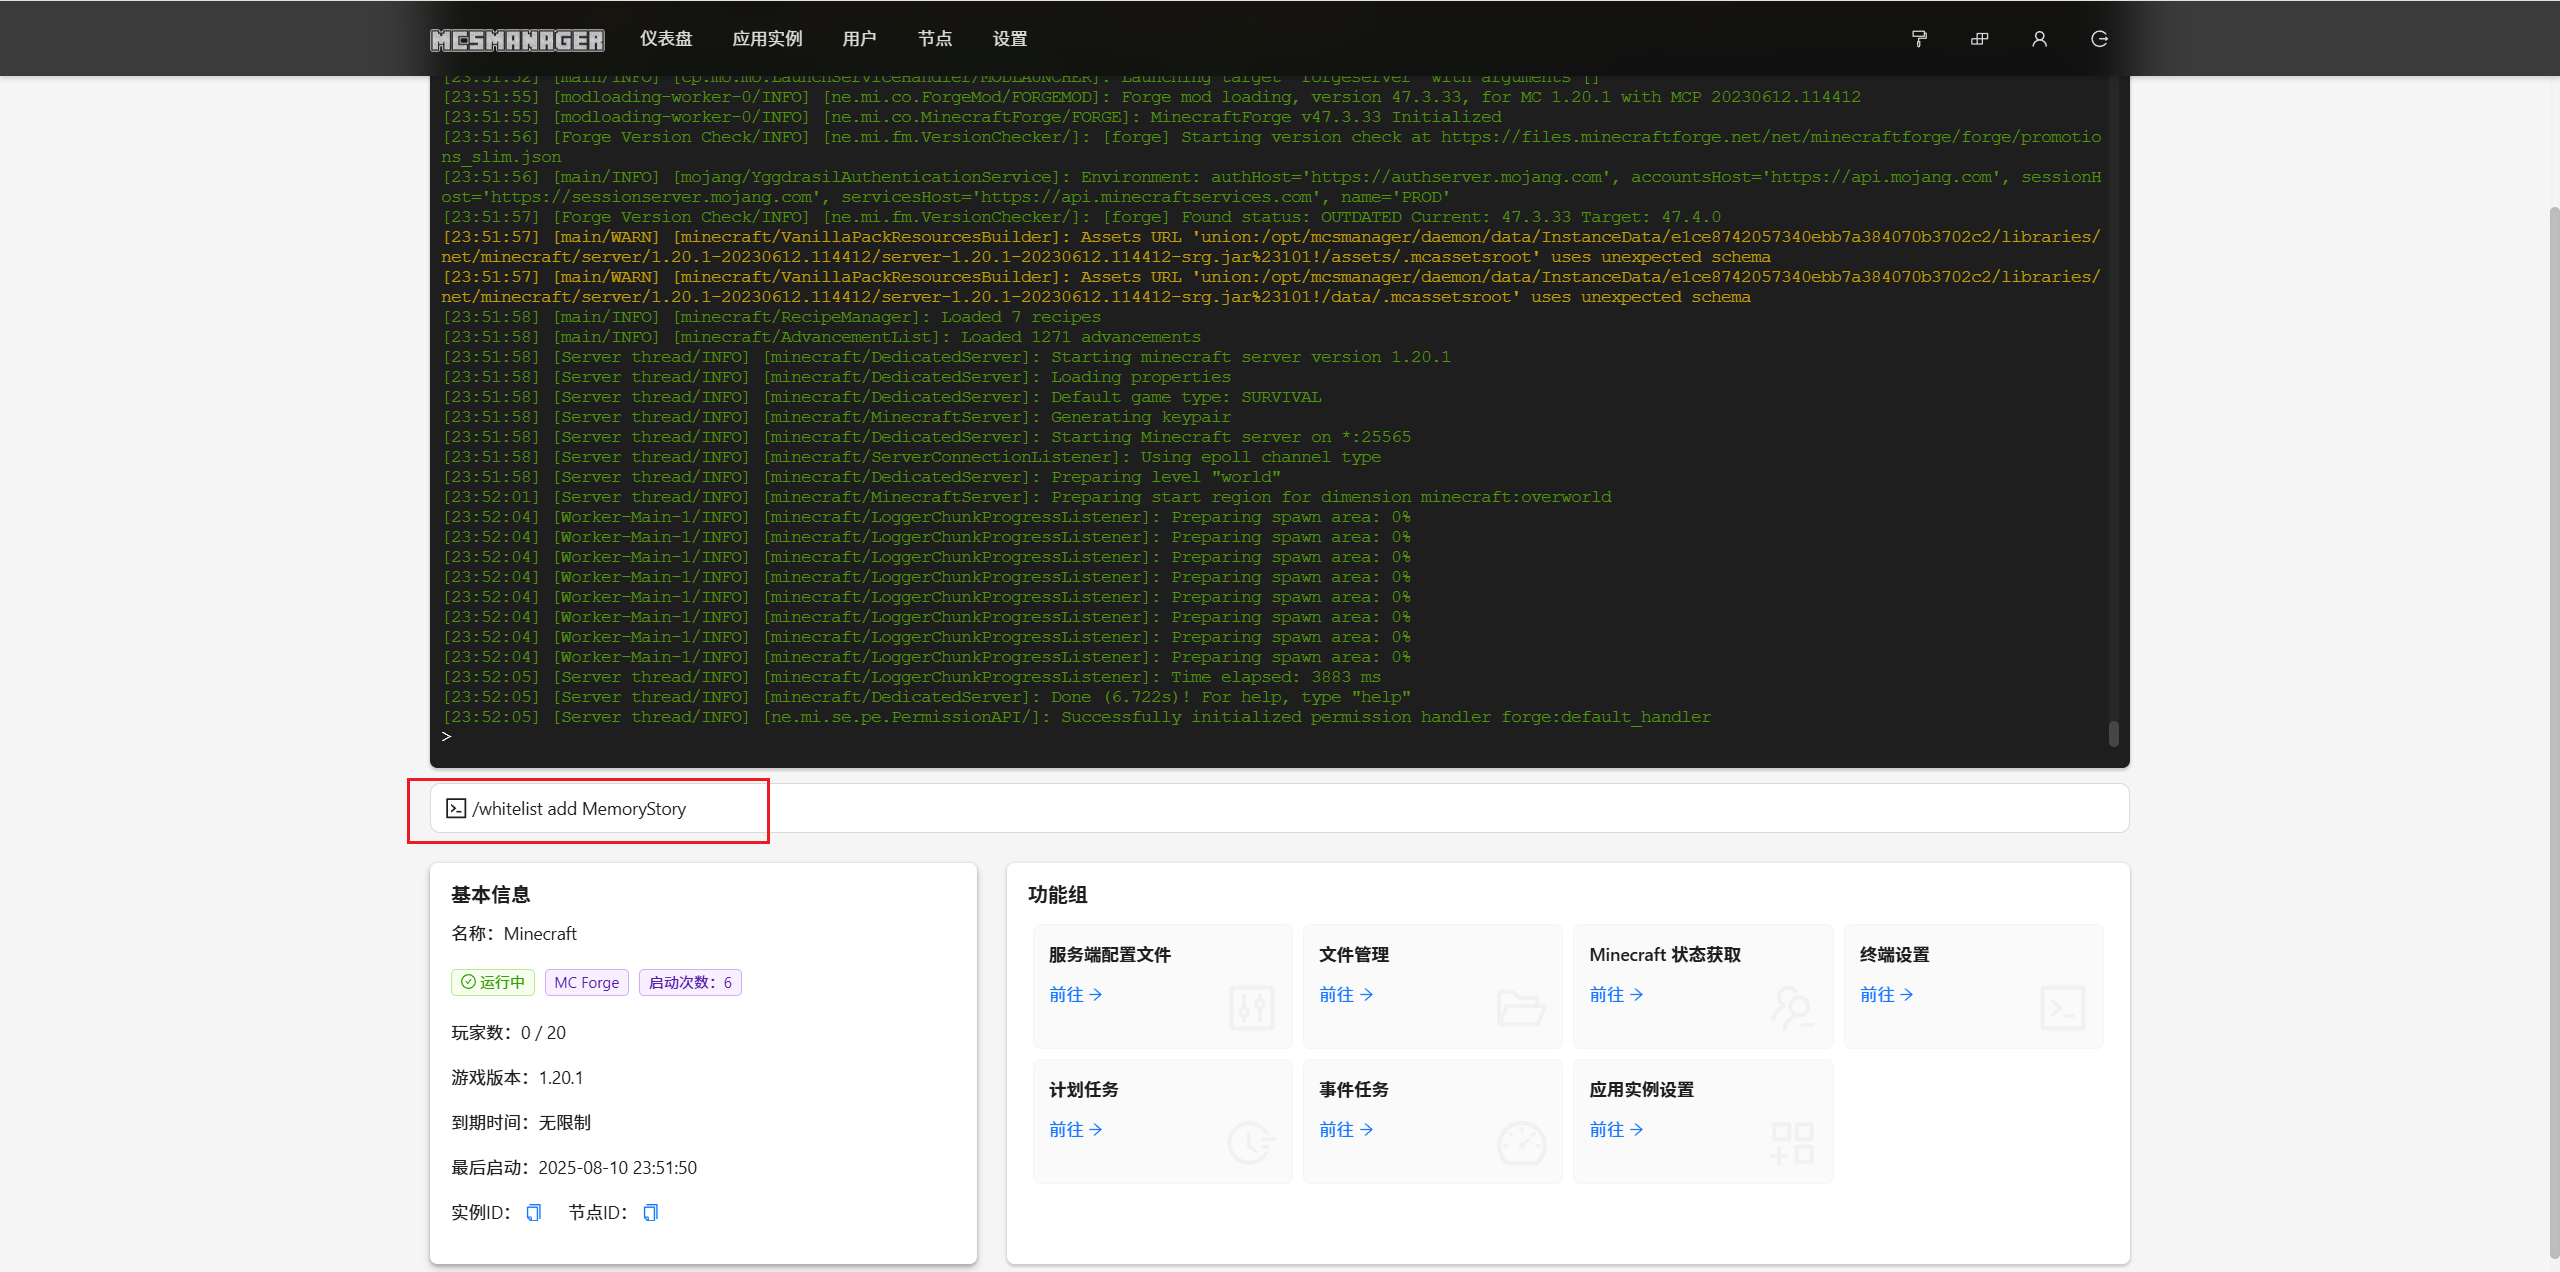Click the instance settings grid icon
Viewport: 2560px width, 1272px height.
[x=1792, y=1142]
